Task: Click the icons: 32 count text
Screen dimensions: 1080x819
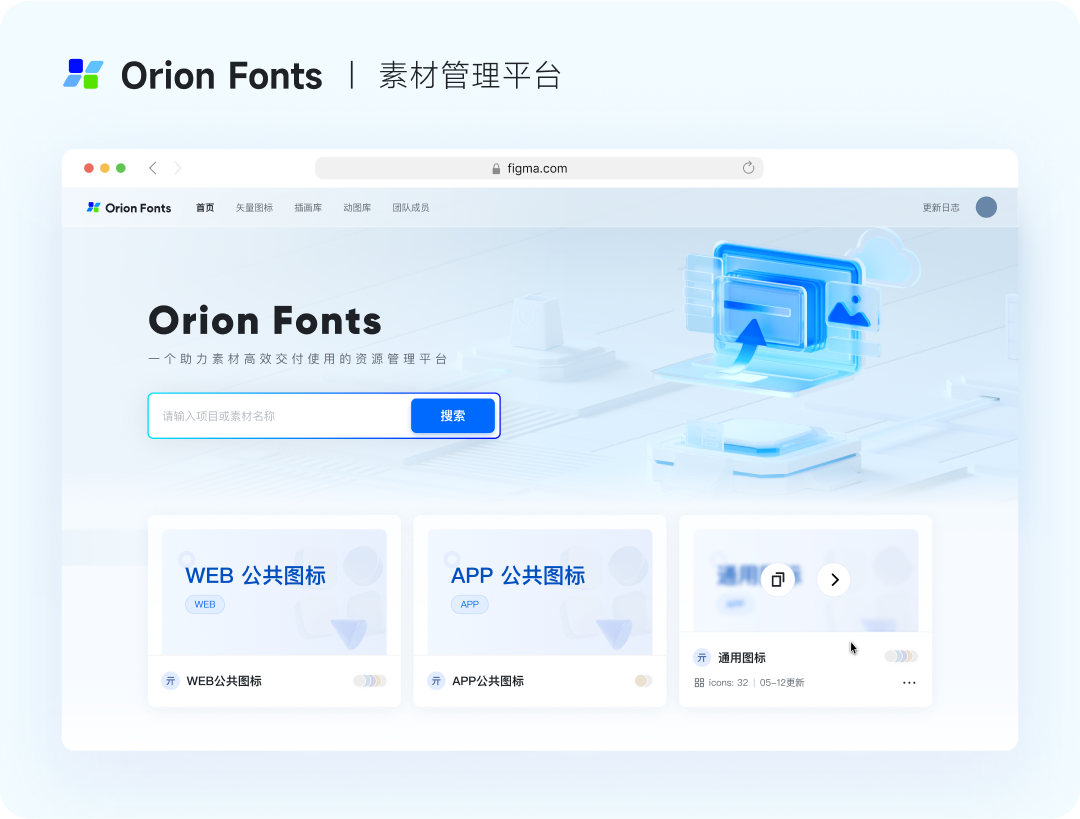Action: 728,683
